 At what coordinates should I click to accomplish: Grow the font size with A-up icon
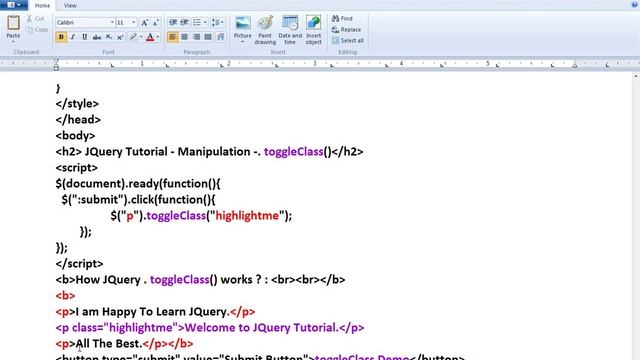(144, 22)
